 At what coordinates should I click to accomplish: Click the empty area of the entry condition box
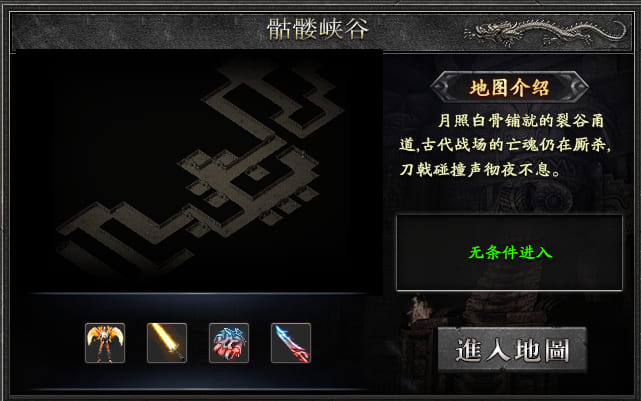point(510,274)
